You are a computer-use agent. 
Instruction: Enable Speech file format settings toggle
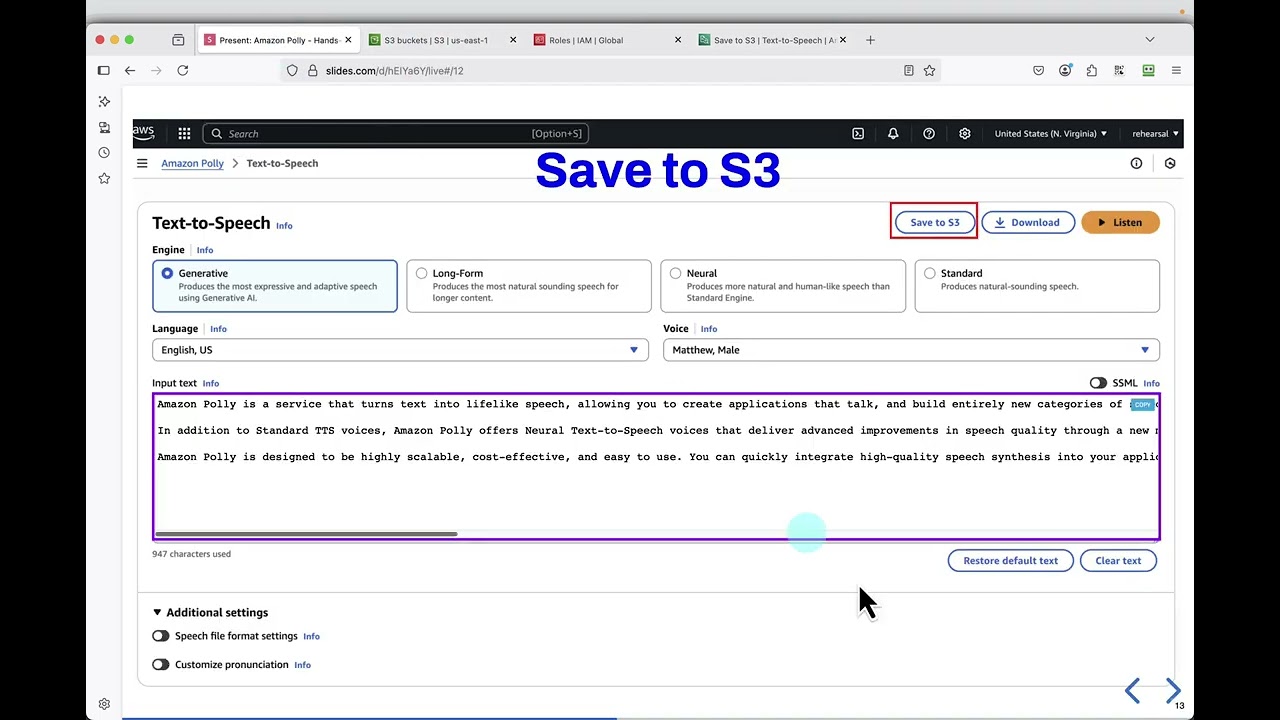(x=161, y=636)
